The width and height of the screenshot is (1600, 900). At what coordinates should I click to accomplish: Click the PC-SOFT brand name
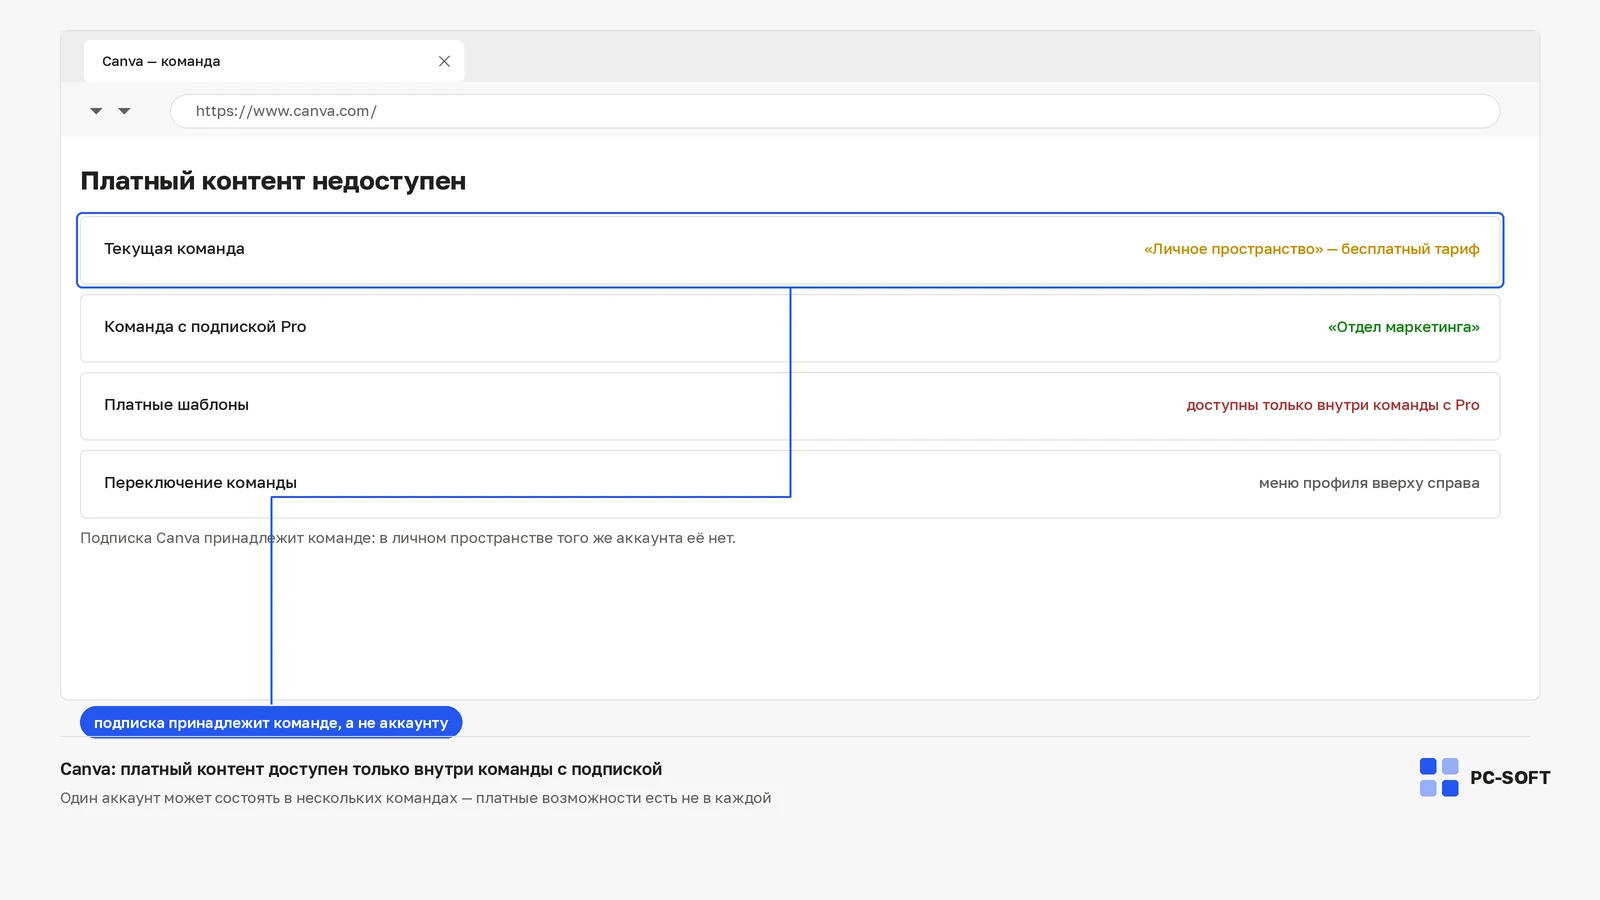point(1510,778)
